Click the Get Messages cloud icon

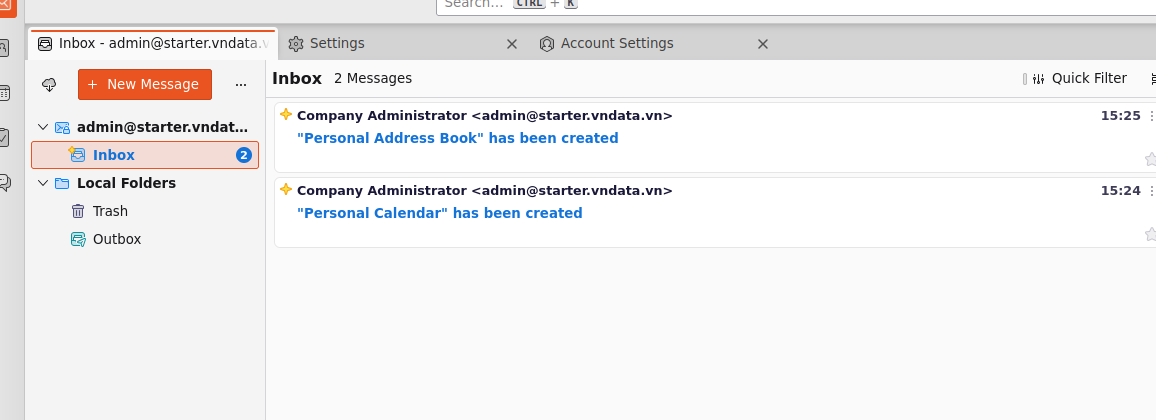pos(49,85)
